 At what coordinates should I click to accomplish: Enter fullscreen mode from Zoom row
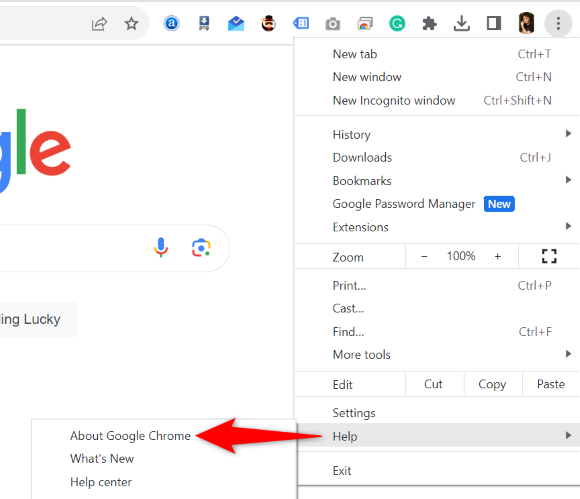point(549,256)
